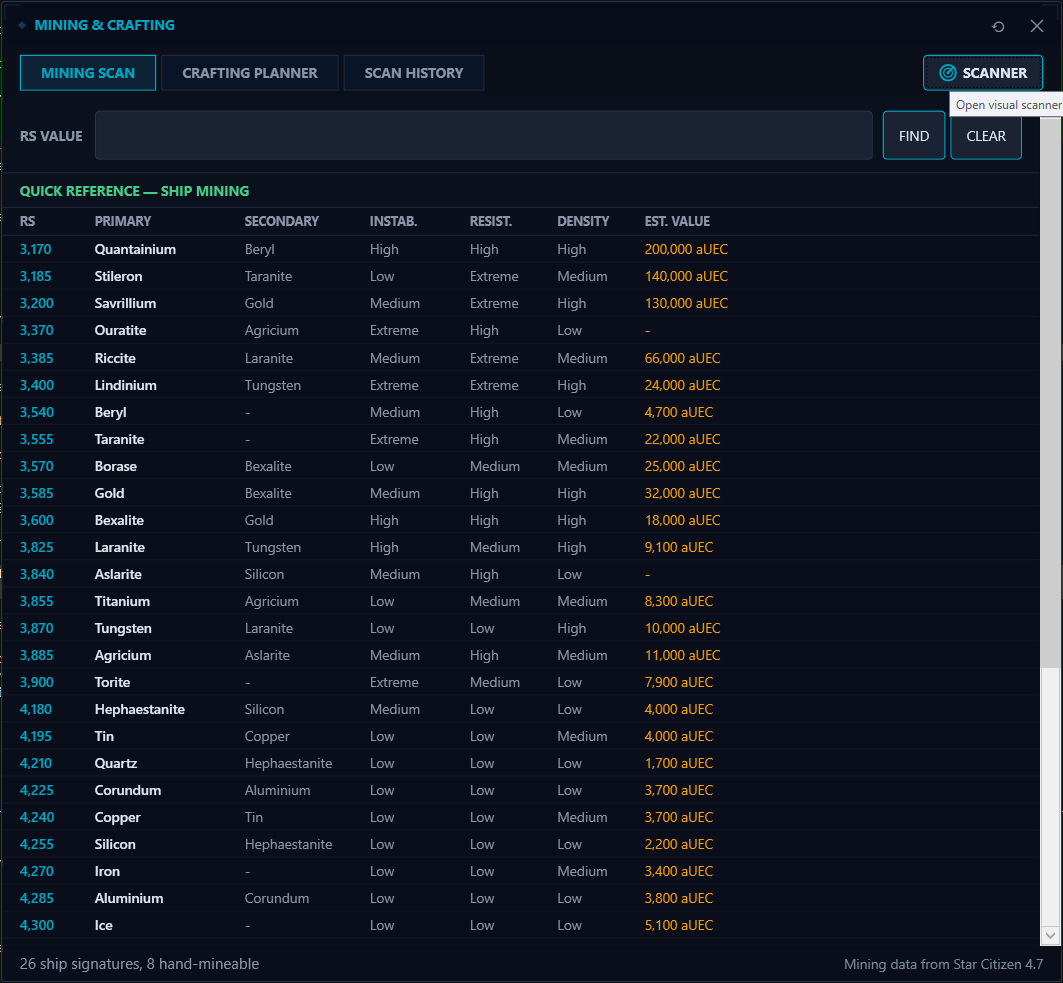
Task: Select RS value 3,585
Action: [37, 493]
